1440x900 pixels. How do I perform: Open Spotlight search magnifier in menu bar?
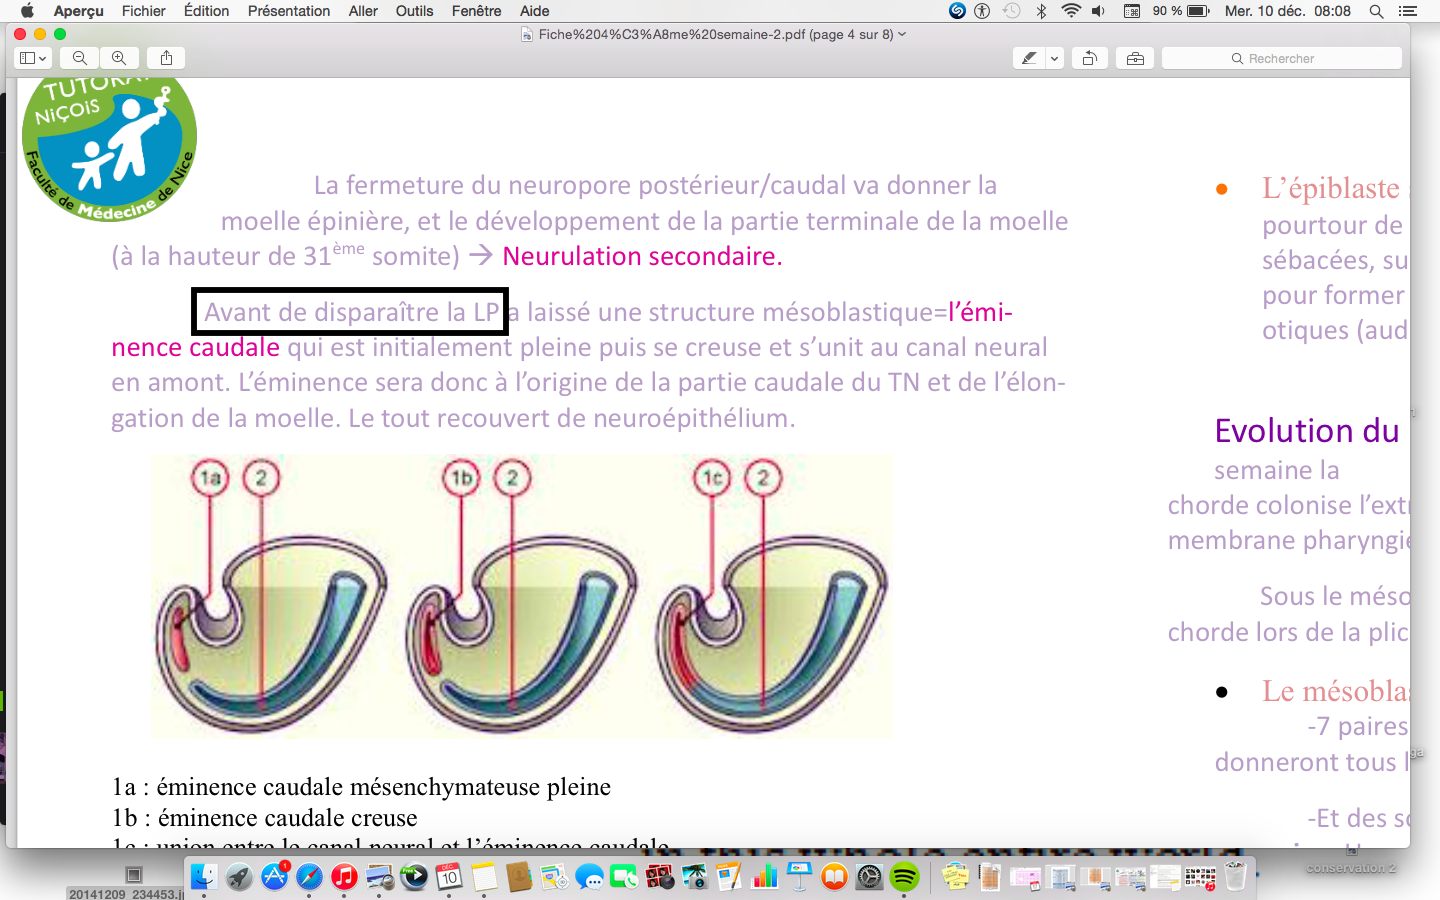(x=1376, y=11)
